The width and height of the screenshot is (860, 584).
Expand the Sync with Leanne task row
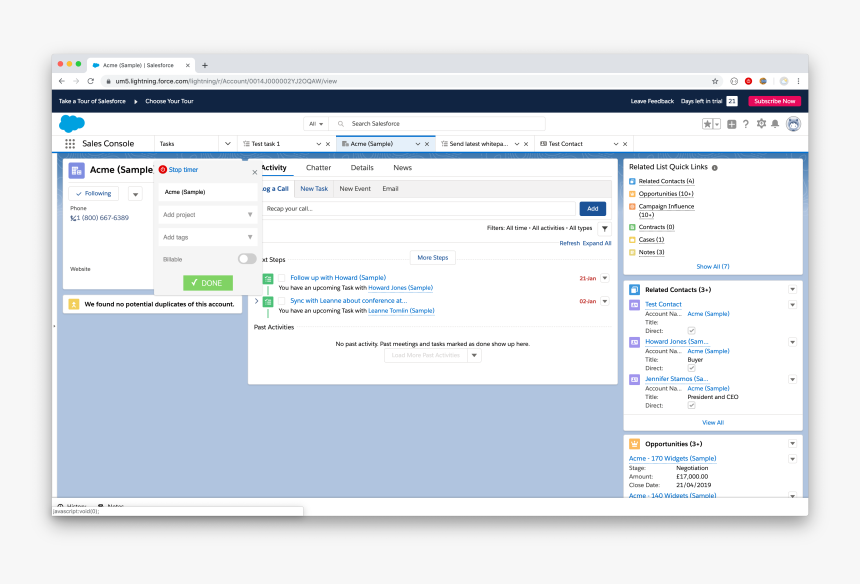[x=257, y=301]
